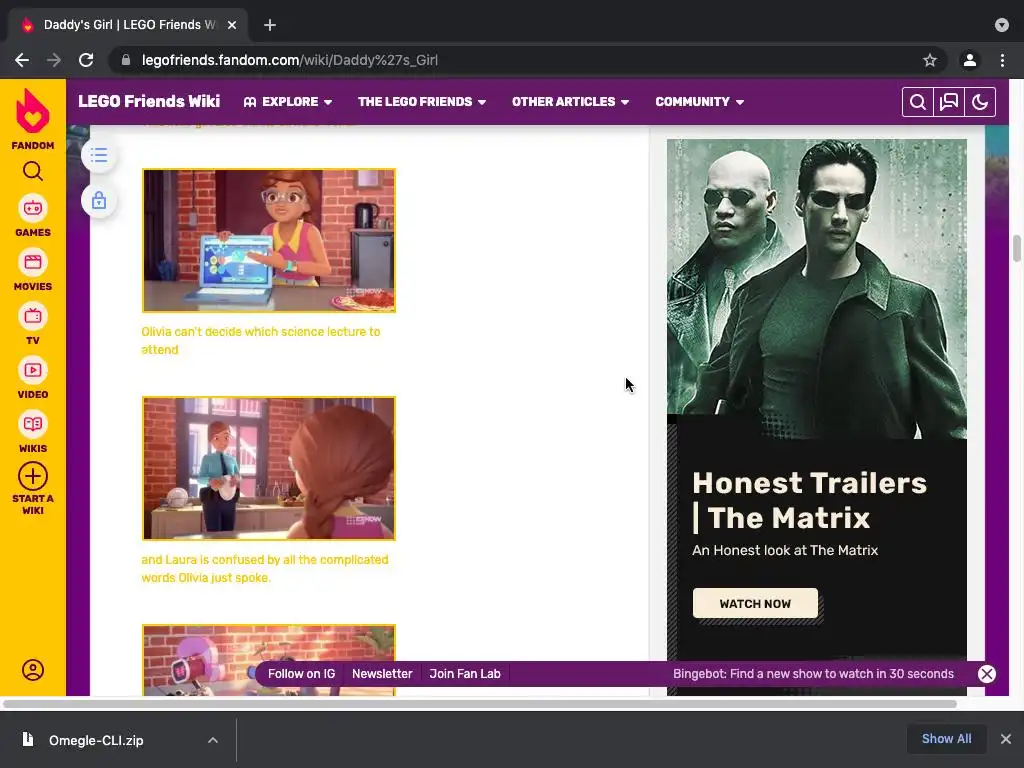Viewport: 1024px width, 768px height.
Task: View site security lock information
Action: (x=126, y=60)
